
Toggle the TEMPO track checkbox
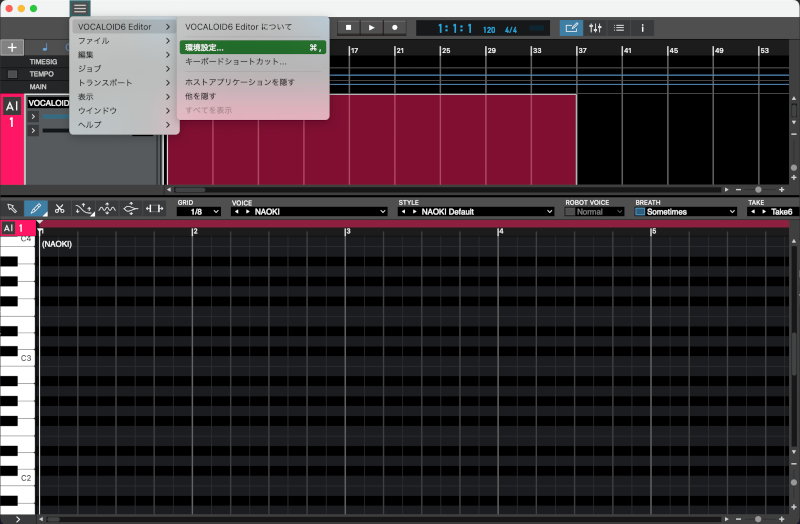12,74
